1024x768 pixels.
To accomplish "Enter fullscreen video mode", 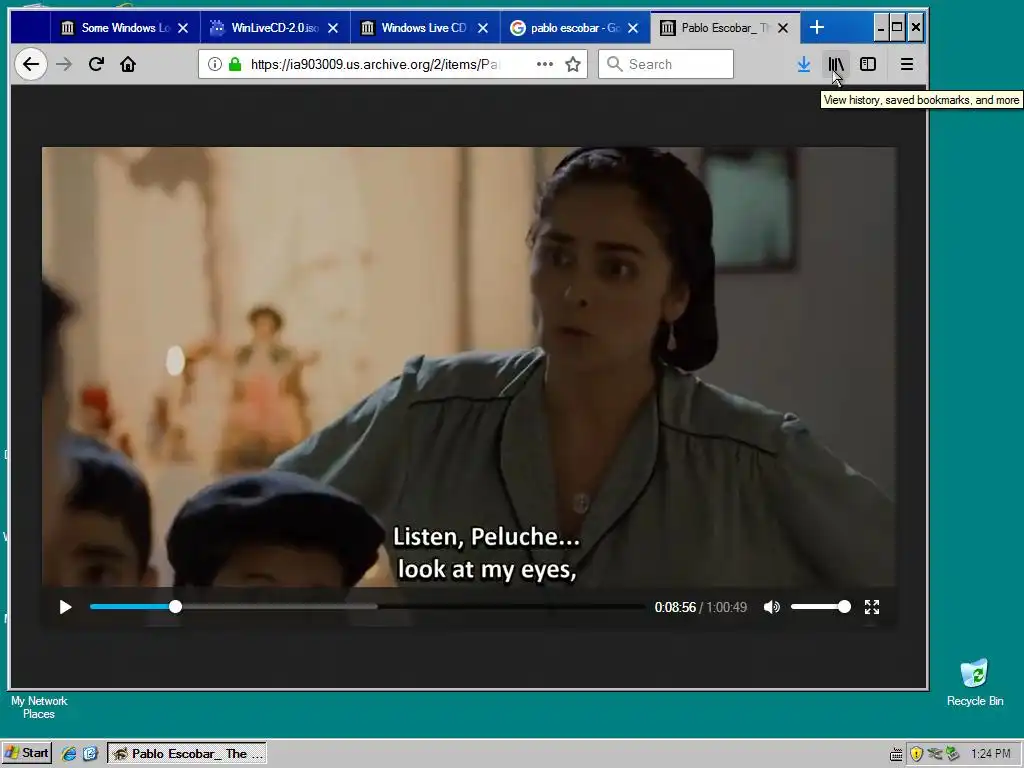I will point(872,607).
